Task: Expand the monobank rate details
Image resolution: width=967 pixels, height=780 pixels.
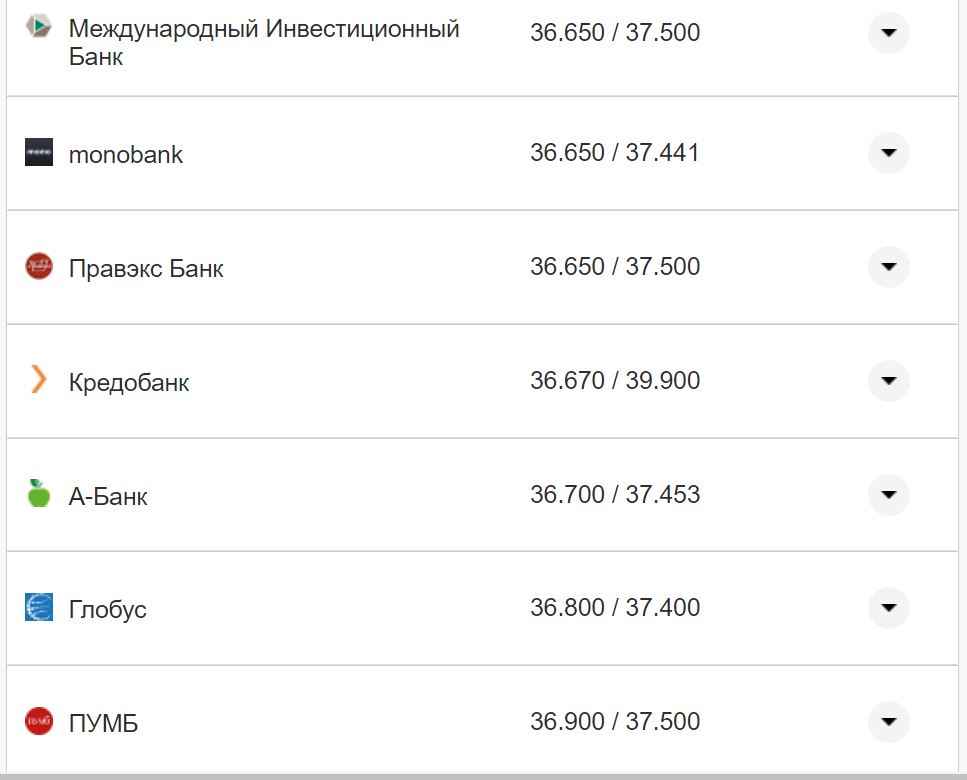Action: 888,153
